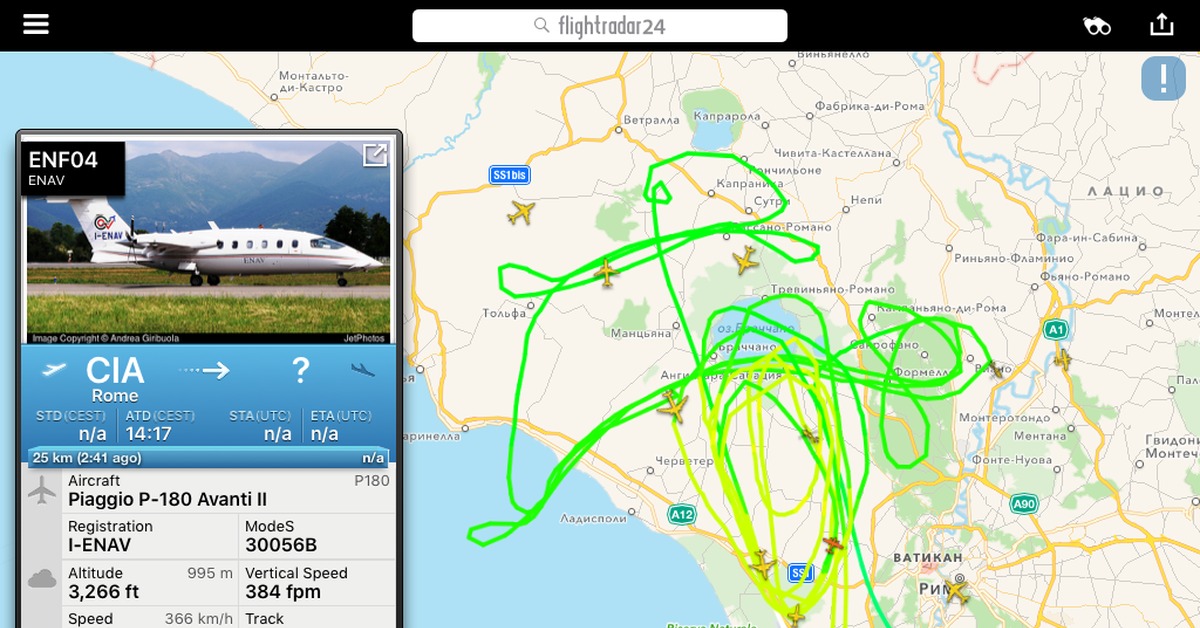Click the I-ENAV aircraft photo
Viewport: 1200px width, 628px height.
[207, 243]
